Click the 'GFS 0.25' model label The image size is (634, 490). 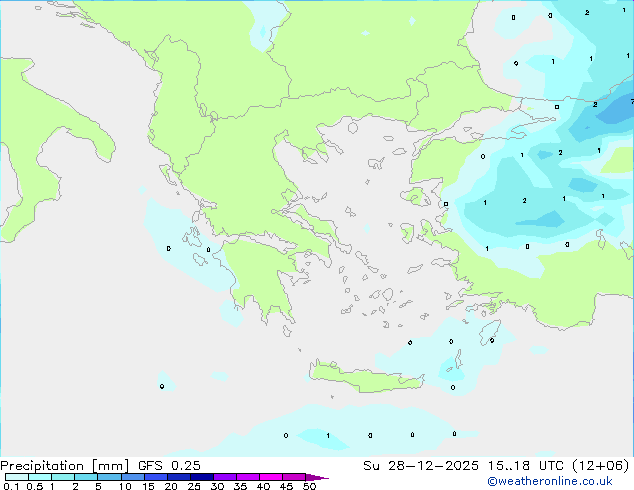169,466
